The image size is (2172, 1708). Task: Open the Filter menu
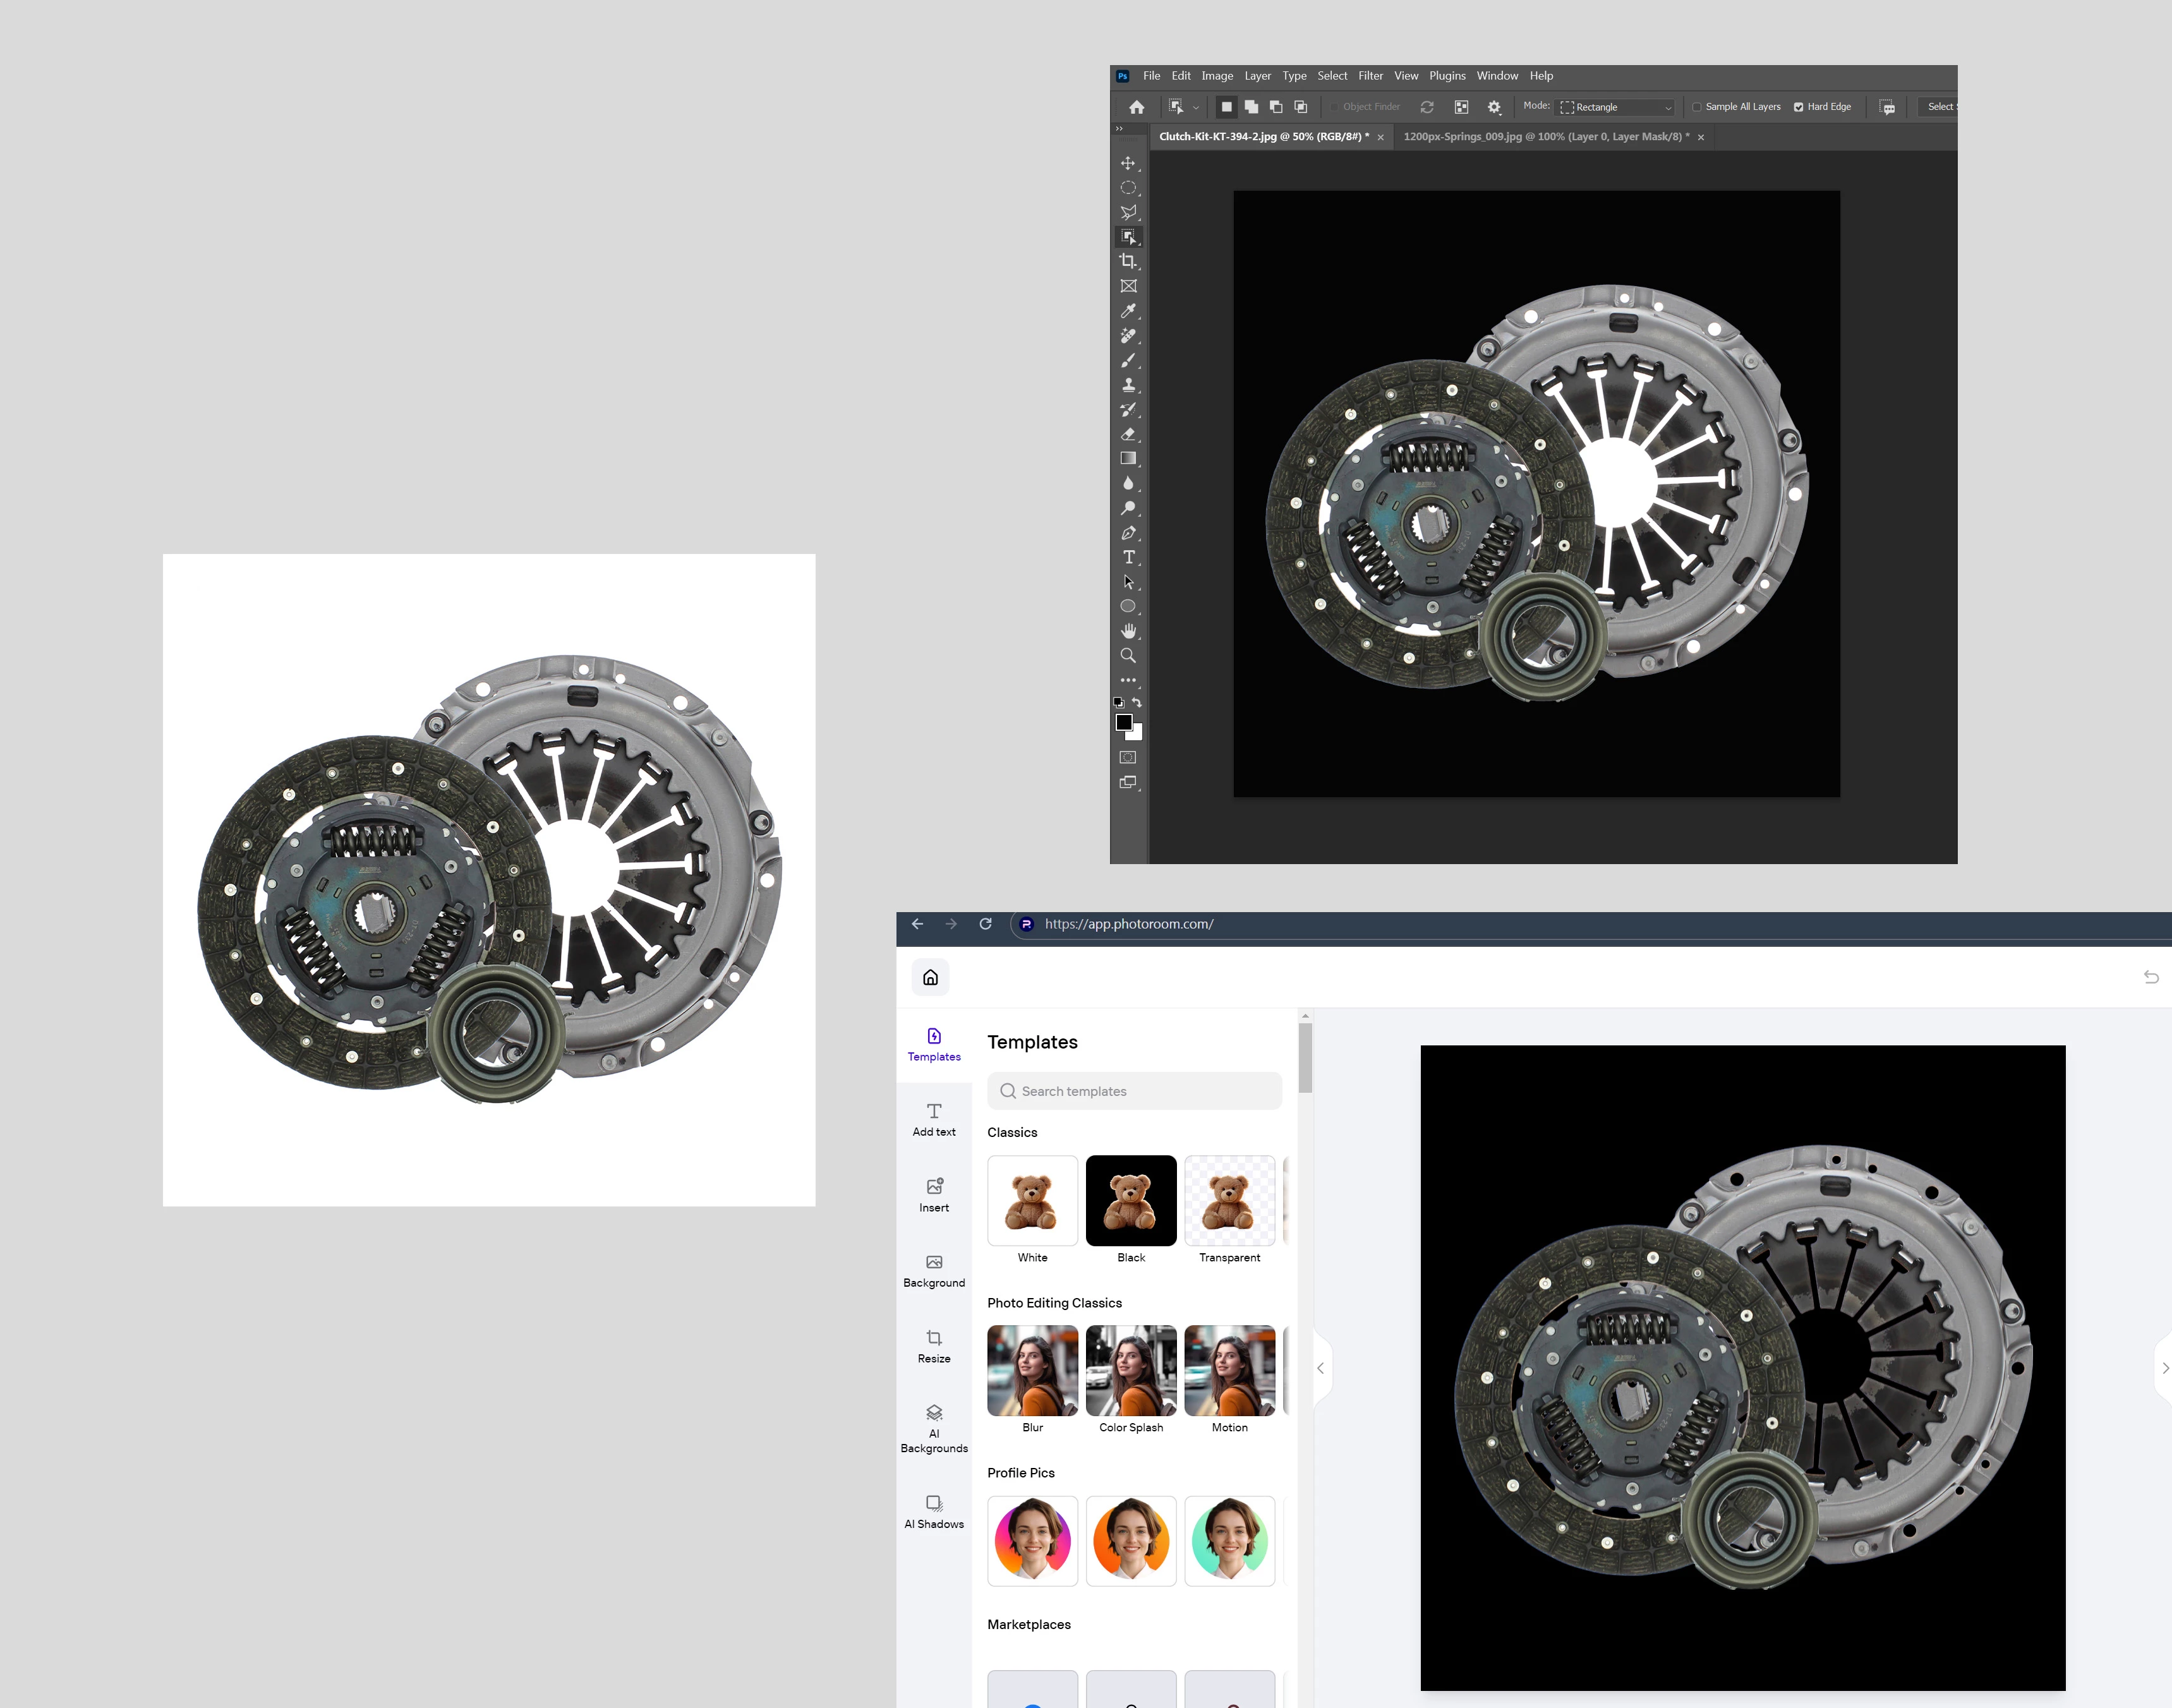[1370, 76]
